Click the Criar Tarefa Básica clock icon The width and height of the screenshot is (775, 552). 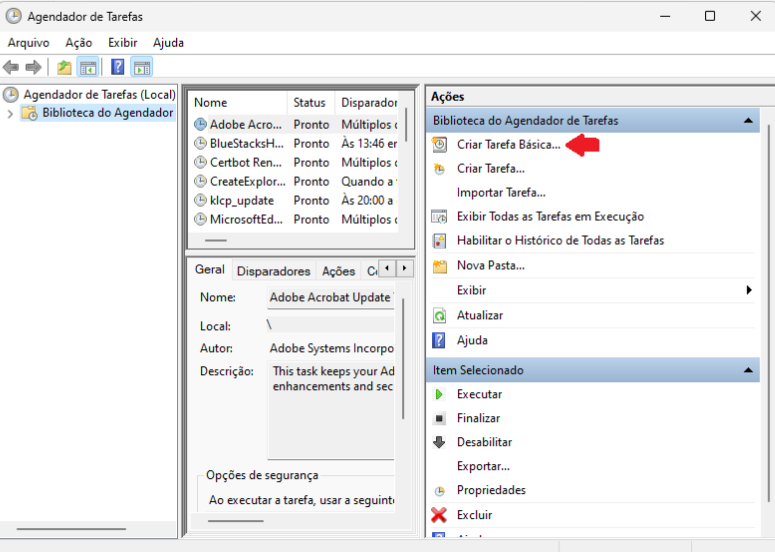439,144
